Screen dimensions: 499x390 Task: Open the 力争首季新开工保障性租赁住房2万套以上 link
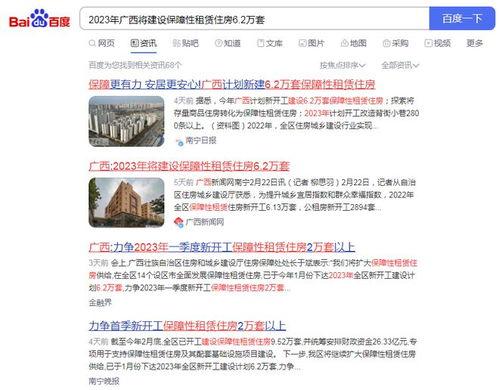tap(187, 326)
